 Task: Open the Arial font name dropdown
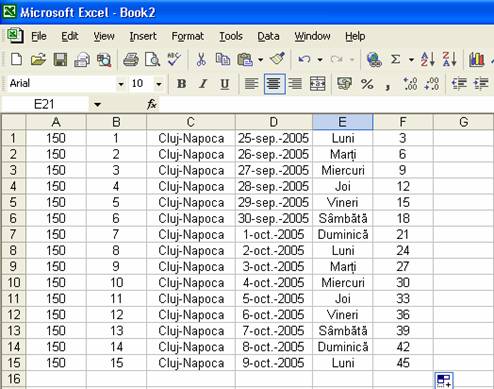click(x=121, y=84)
